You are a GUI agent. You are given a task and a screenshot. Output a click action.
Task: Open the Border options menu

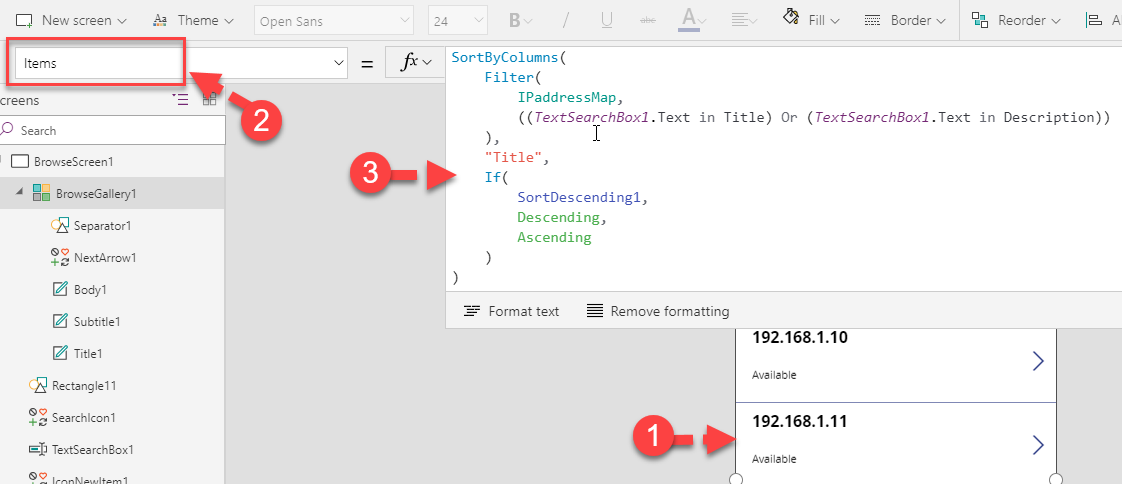pyautogui.click(x=905, y=20)
